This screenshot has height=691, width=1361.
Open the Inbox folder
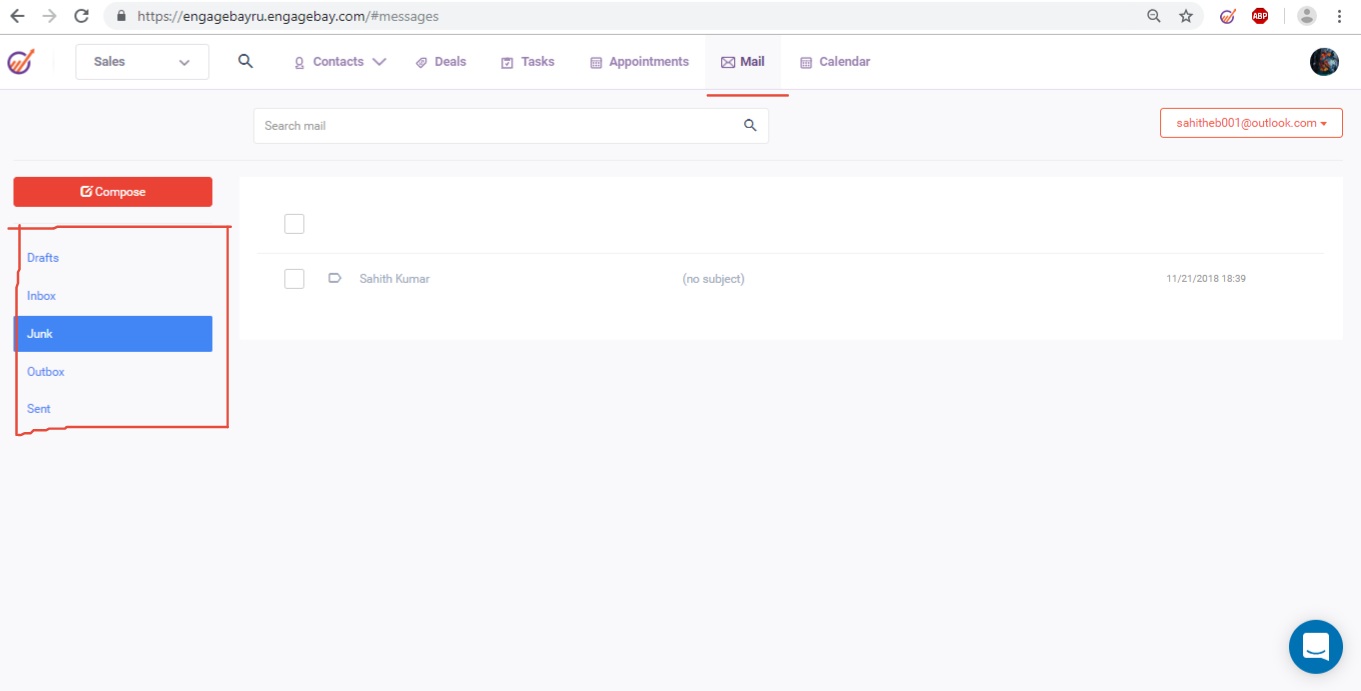[x=42, y=296]
